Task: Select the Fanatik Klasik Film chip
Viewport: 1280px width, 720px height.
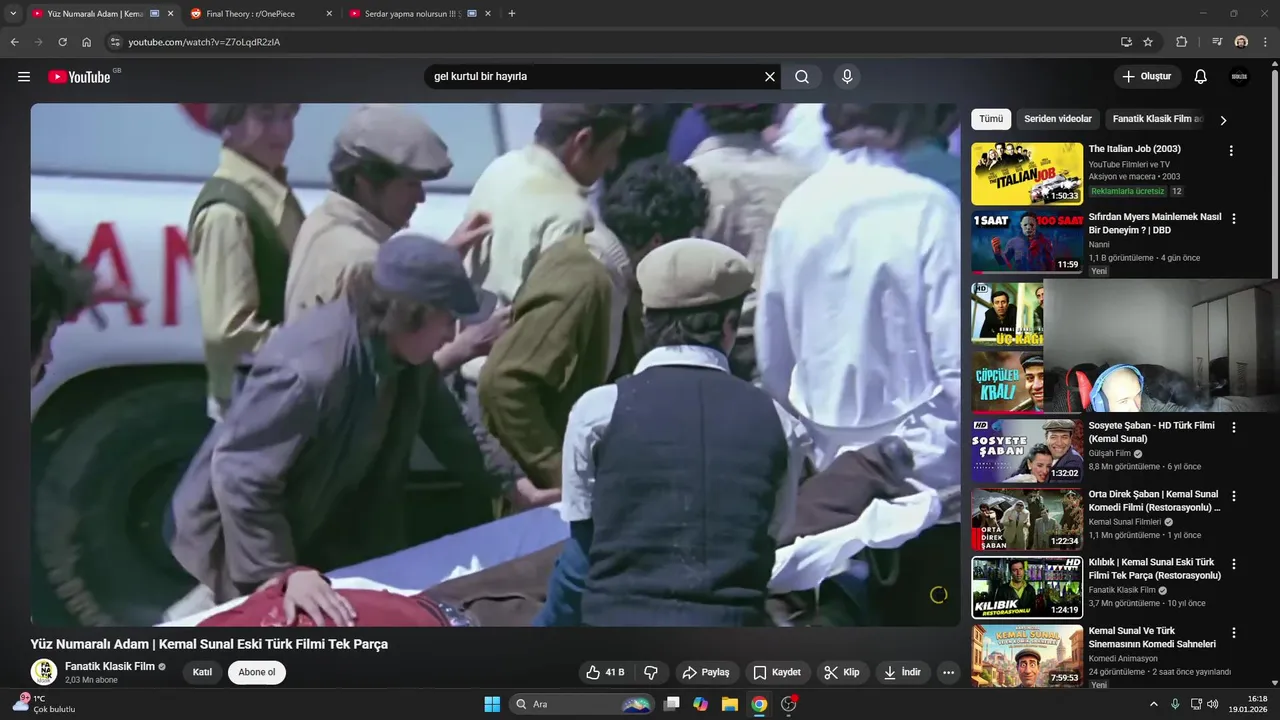Action: 1157,119
